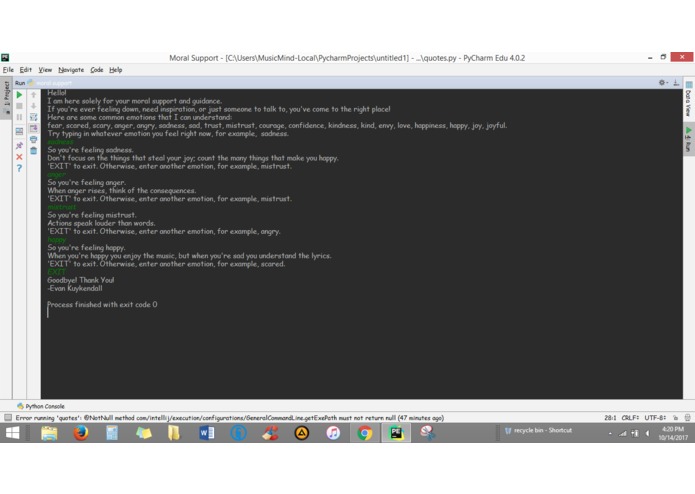
Task: Show hidden system tray icons
Action: pos(610,434)
